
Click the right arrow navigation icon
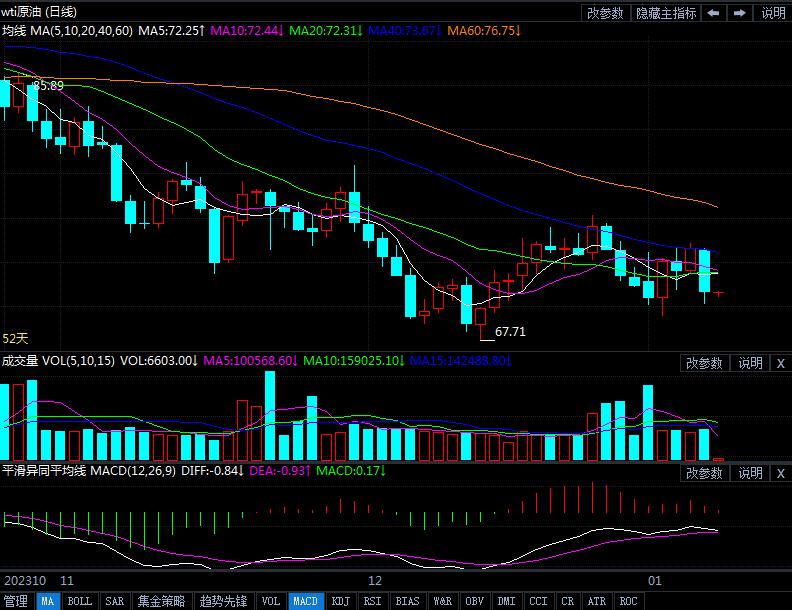click(739, 13)
